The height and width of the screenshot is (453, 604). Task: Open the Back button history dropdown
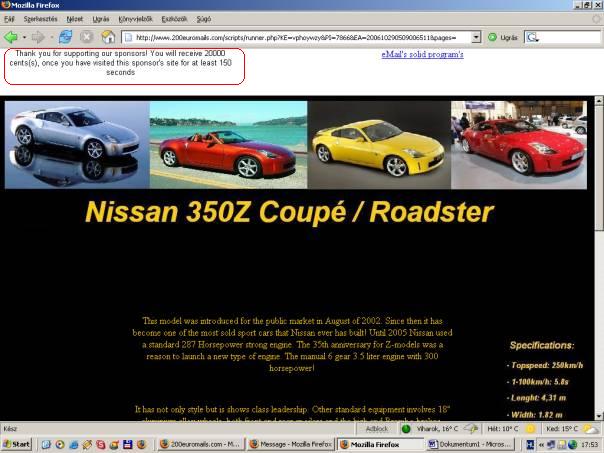tap(24, 37)
